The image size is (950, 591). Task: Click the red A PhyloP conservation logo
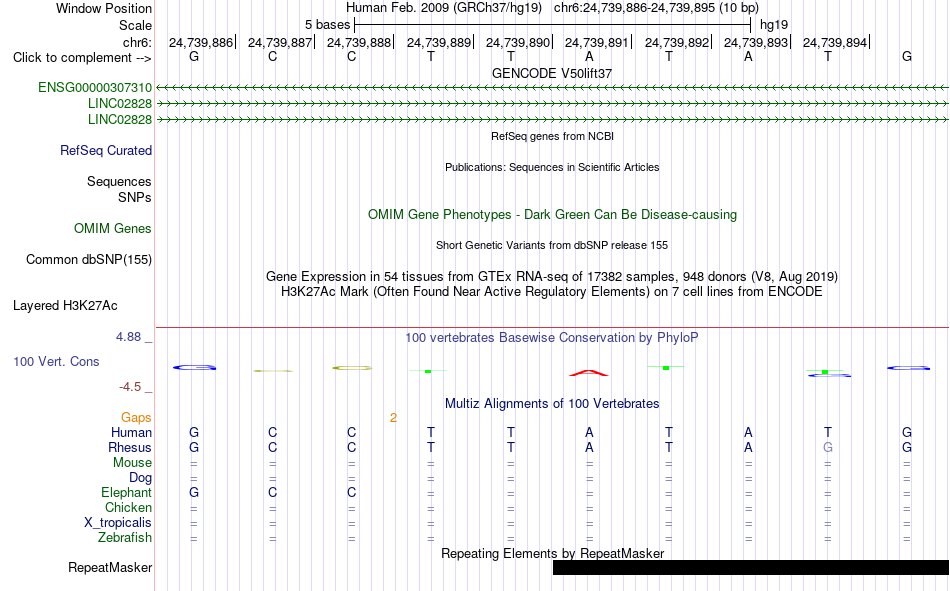coord(589,373)
